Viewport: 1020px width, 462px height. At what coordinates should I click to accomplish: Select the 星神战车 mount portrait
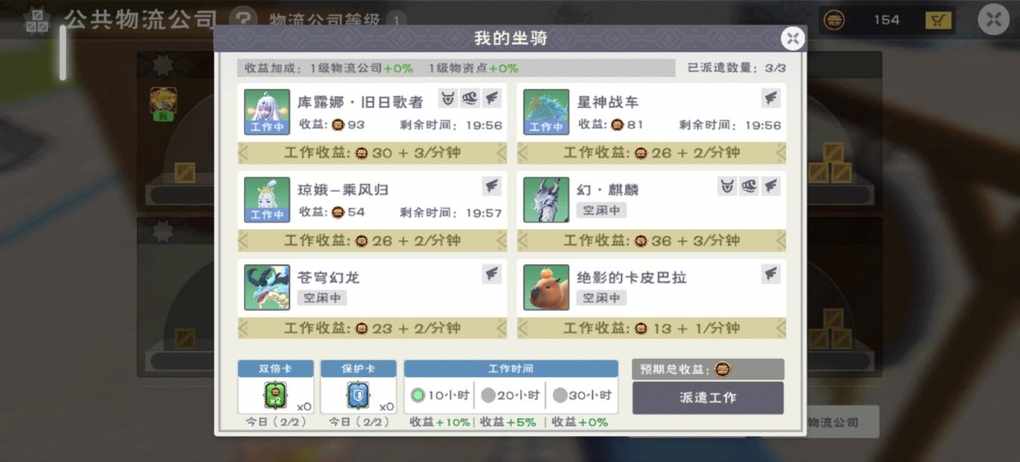pos(546,112)
